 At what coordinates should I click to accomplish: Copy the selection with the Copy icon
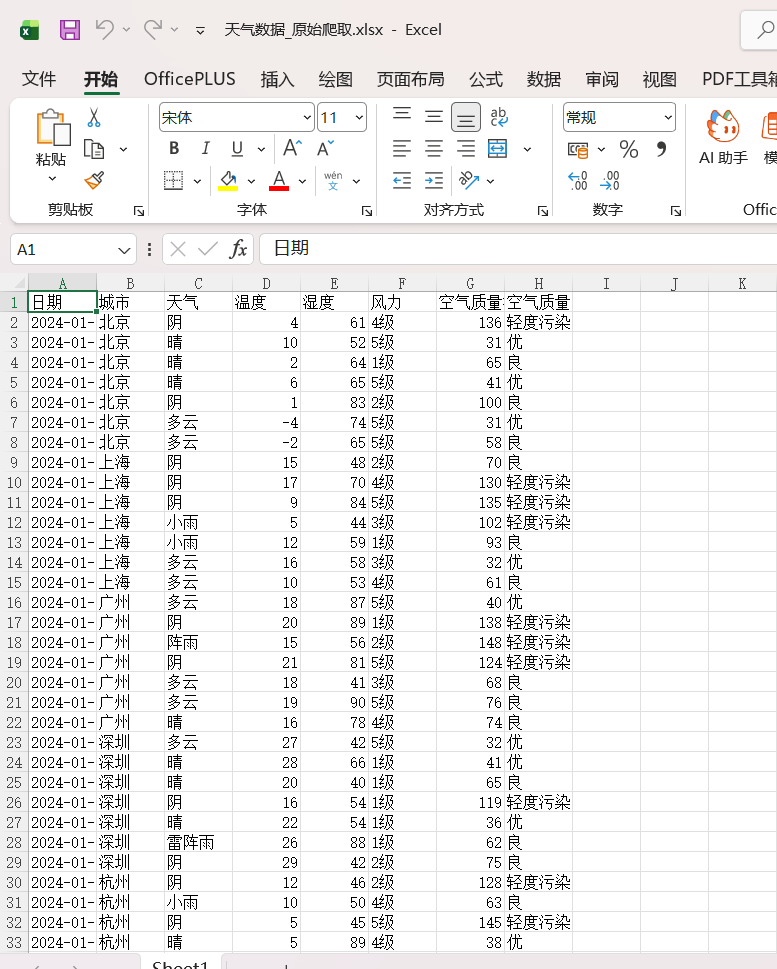click(x=94, y=150)
